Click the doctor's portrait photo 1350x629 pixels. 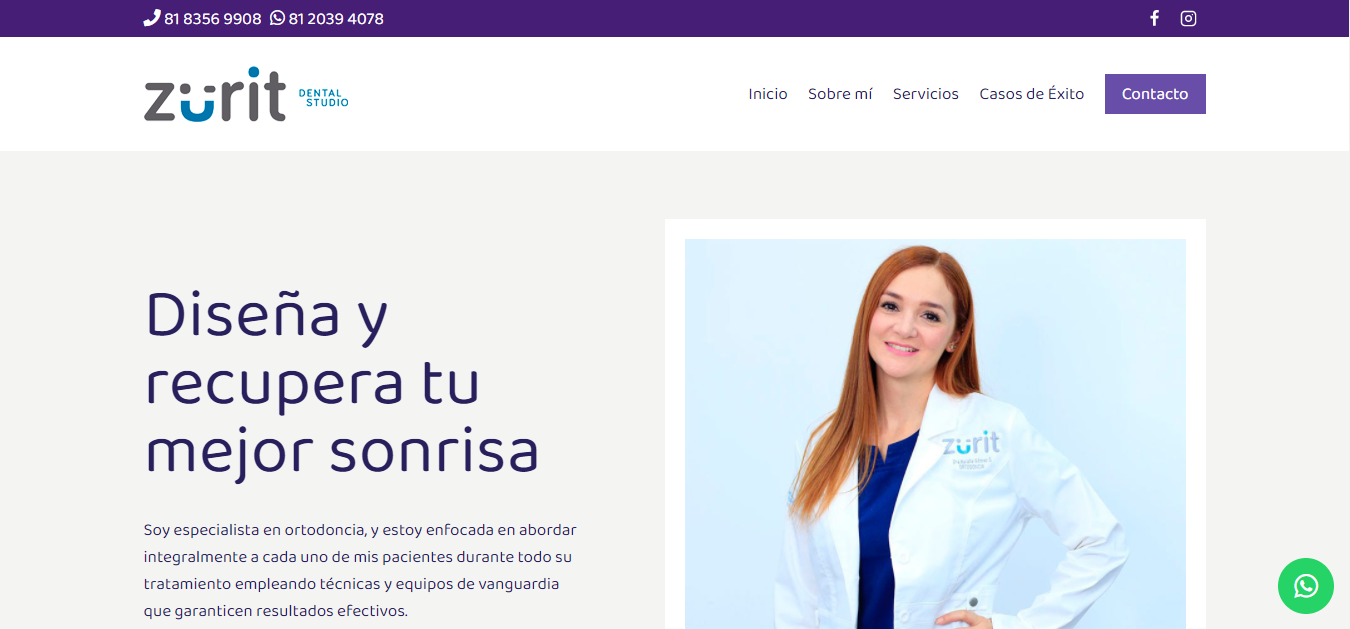(935, 434)
